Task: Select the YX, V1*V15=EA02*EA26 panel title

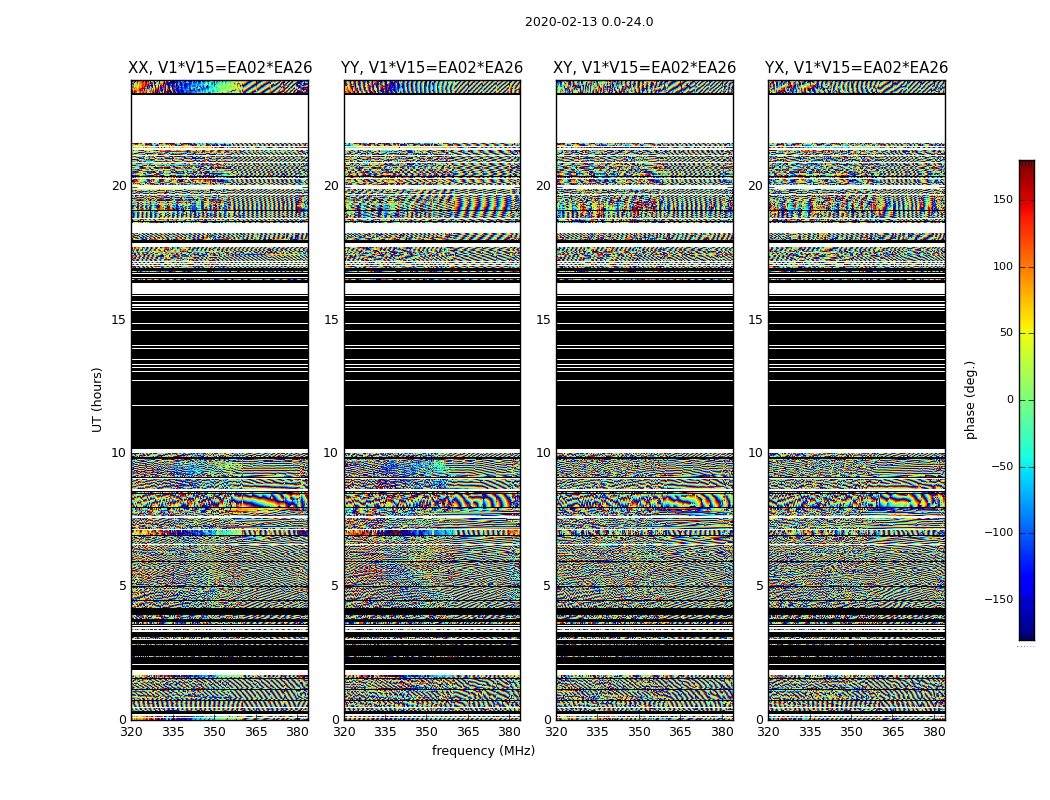Action: tap(856, 68)
